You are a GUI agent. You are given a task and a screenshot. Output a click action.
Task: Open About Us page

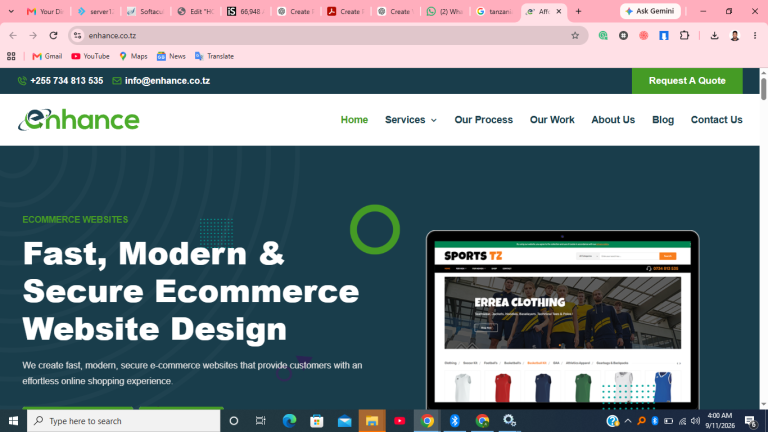613,120
